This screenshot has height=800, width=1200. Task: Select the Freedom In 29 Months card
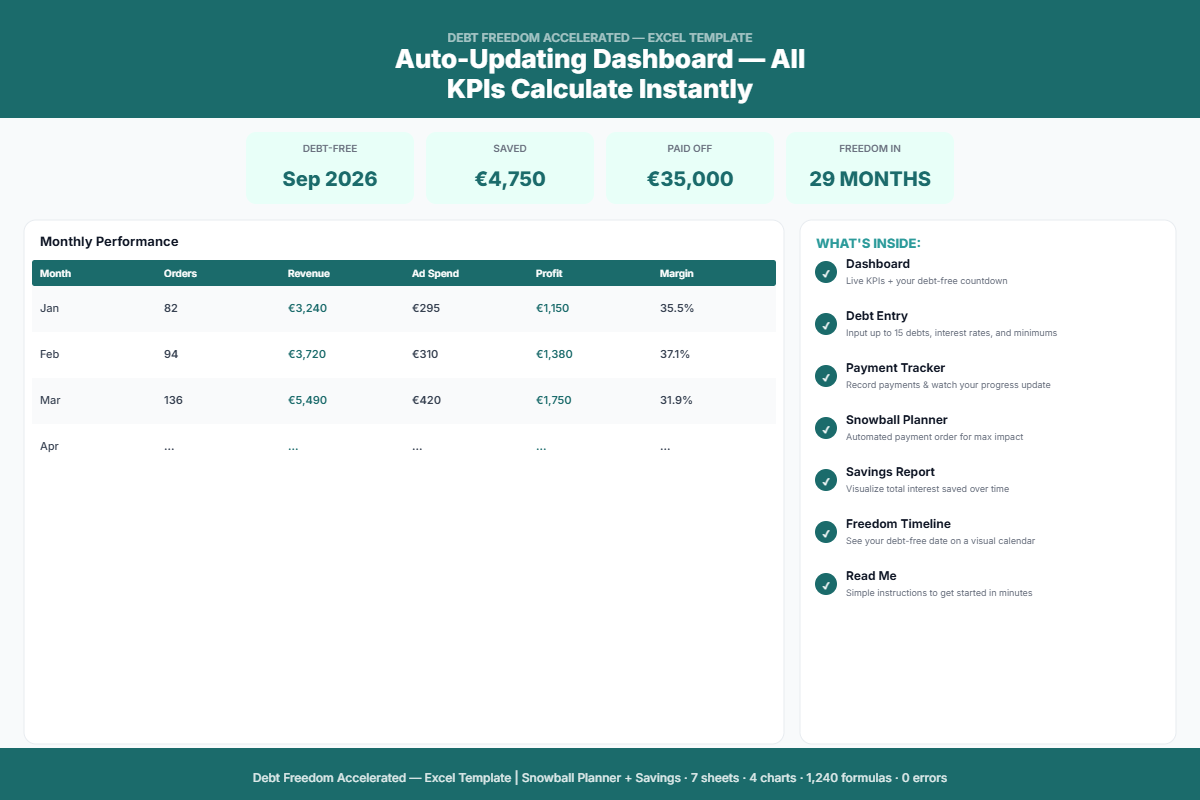[870, 168]
